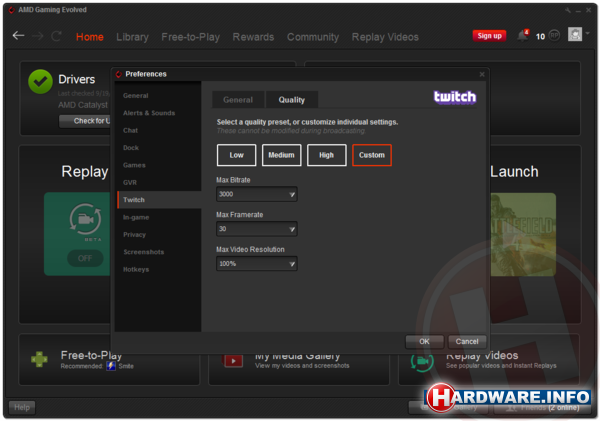Click the forward arrow navigation icon

click(38, 36)
